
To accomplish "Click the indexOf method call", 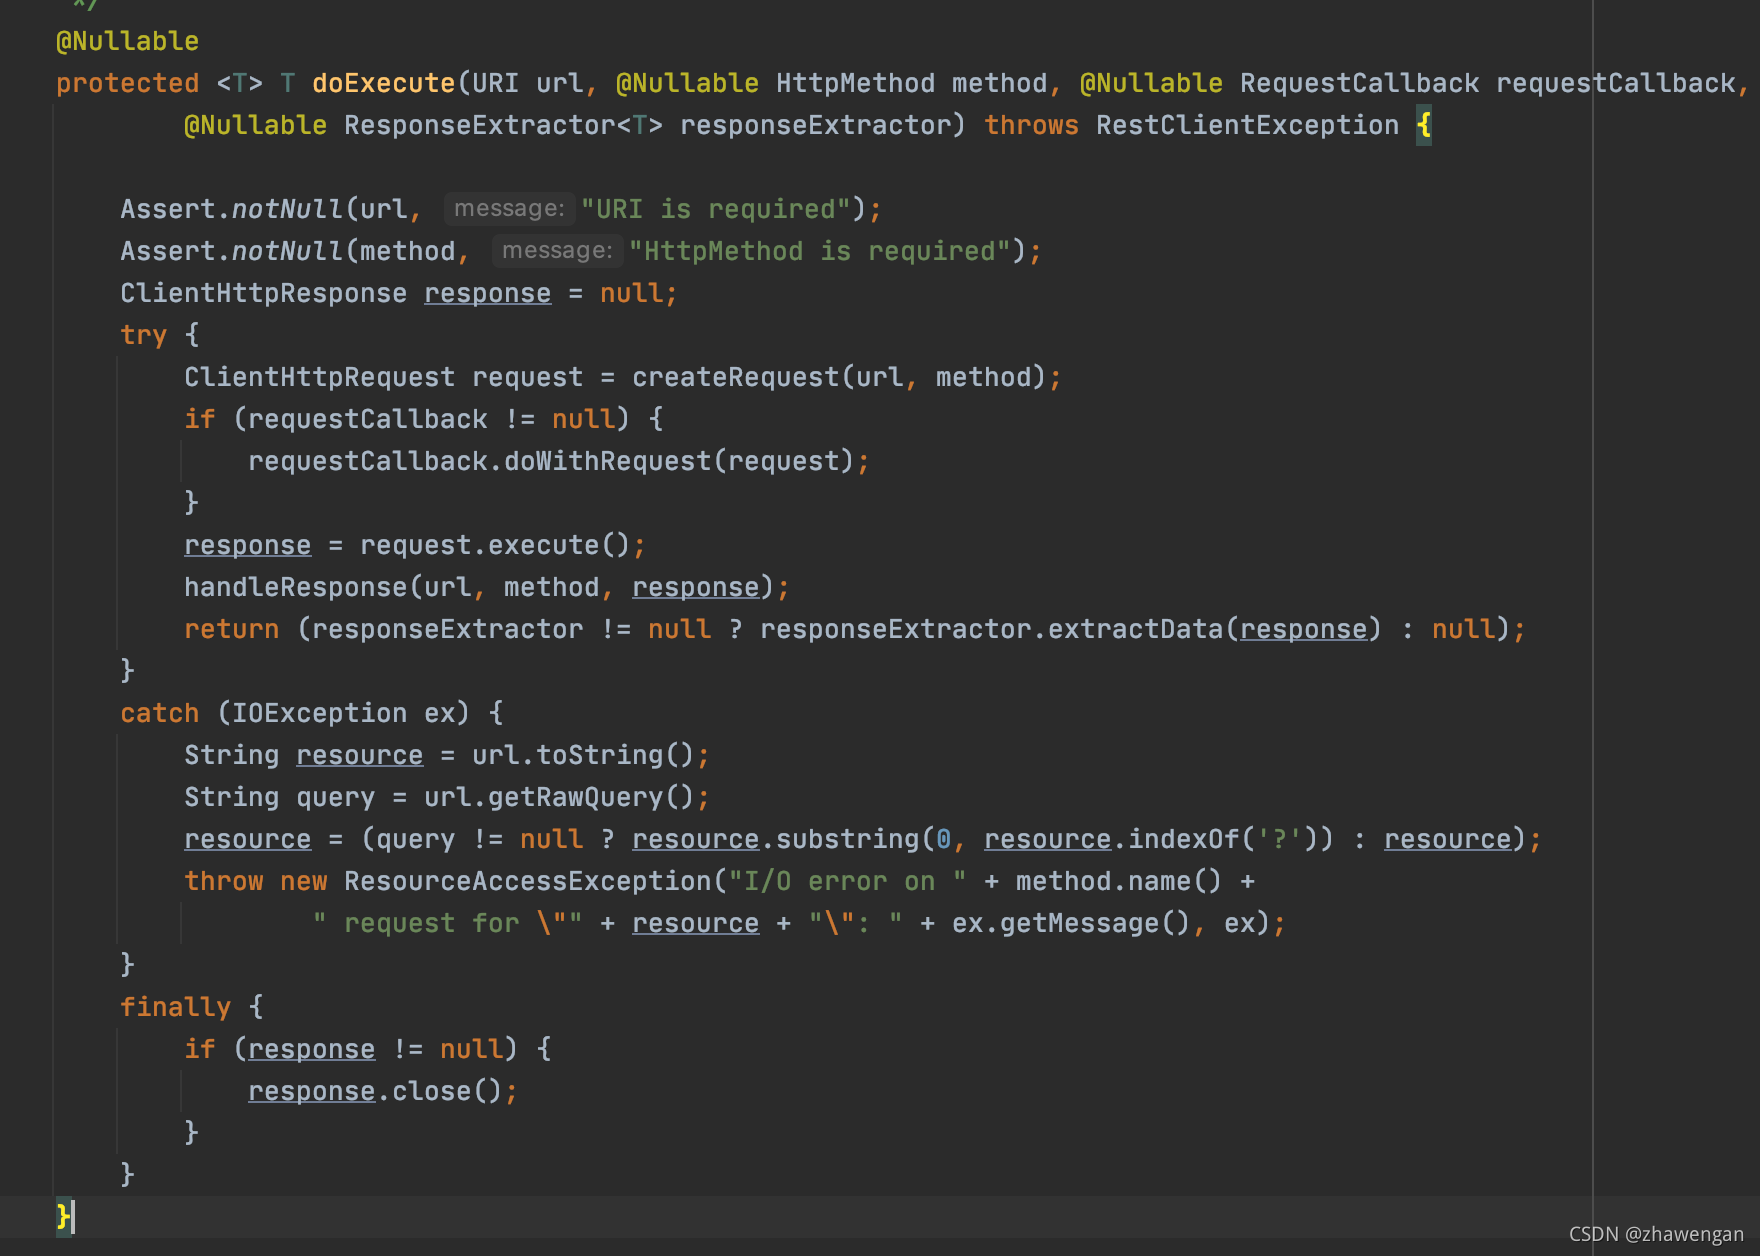I will tap(1183, 839).
